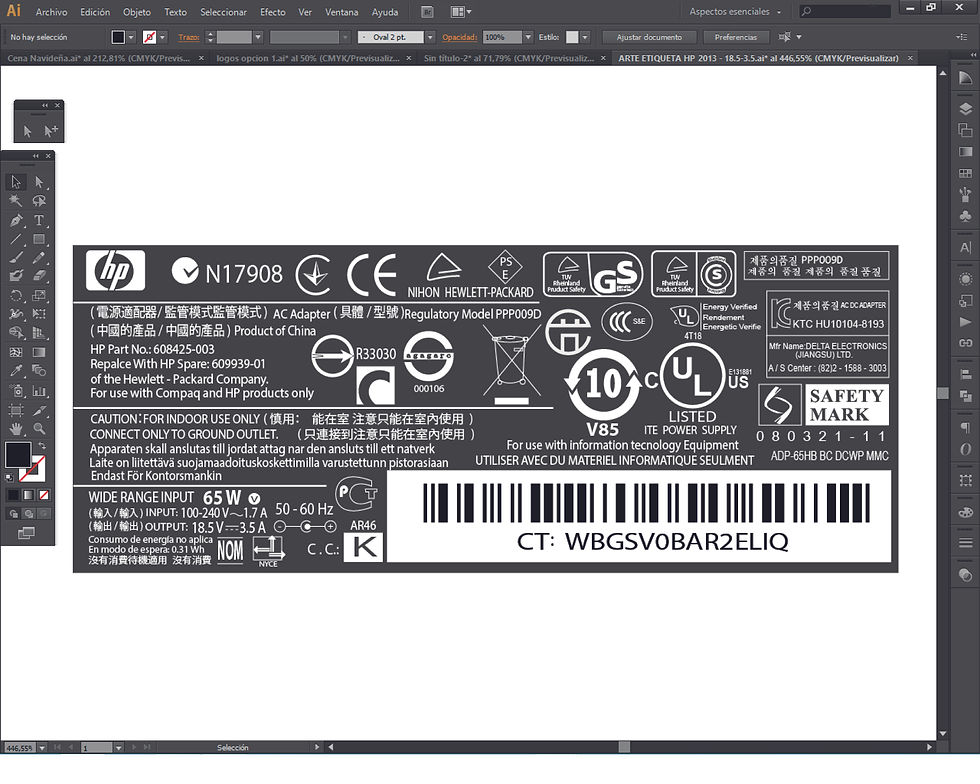980x784 pixels.
Task: Open the Swatches panel icon
Action: pyautogui.click(x=965, y=173)
